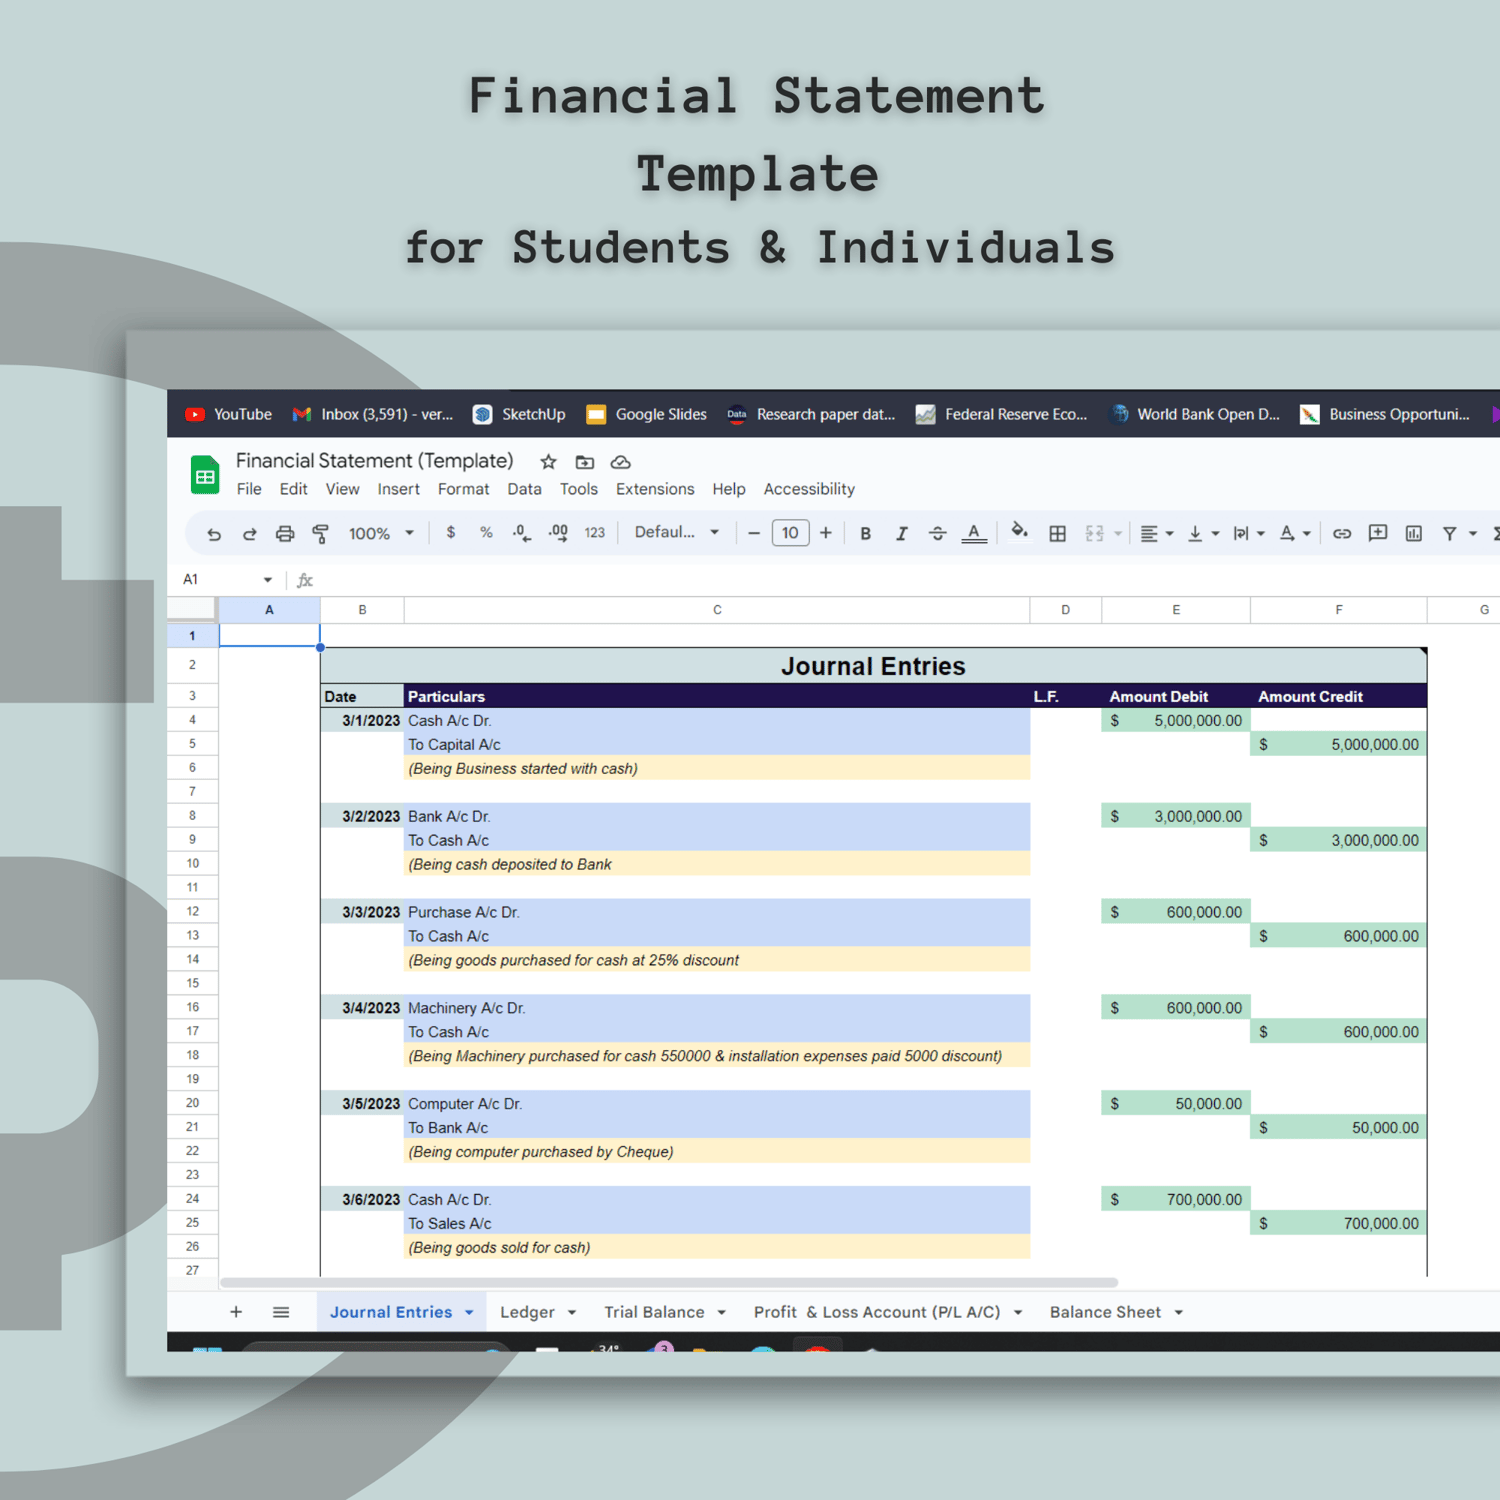Merge cells using the merge icon
The height and width of the screenshot is (1500, 1500).
click(1095, 534)
